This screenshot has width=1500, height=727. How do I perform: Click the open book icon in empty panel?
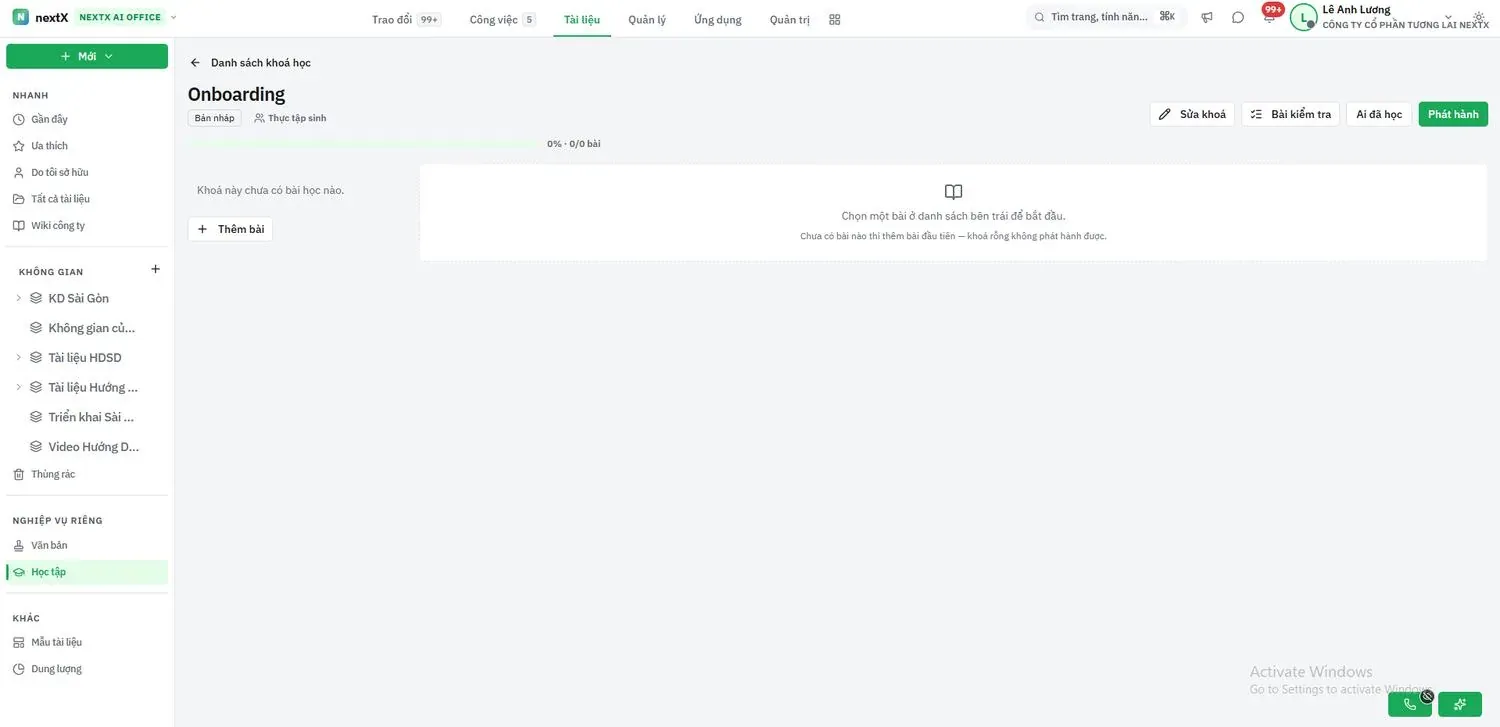pyautogui.click(x=953, y=192)
